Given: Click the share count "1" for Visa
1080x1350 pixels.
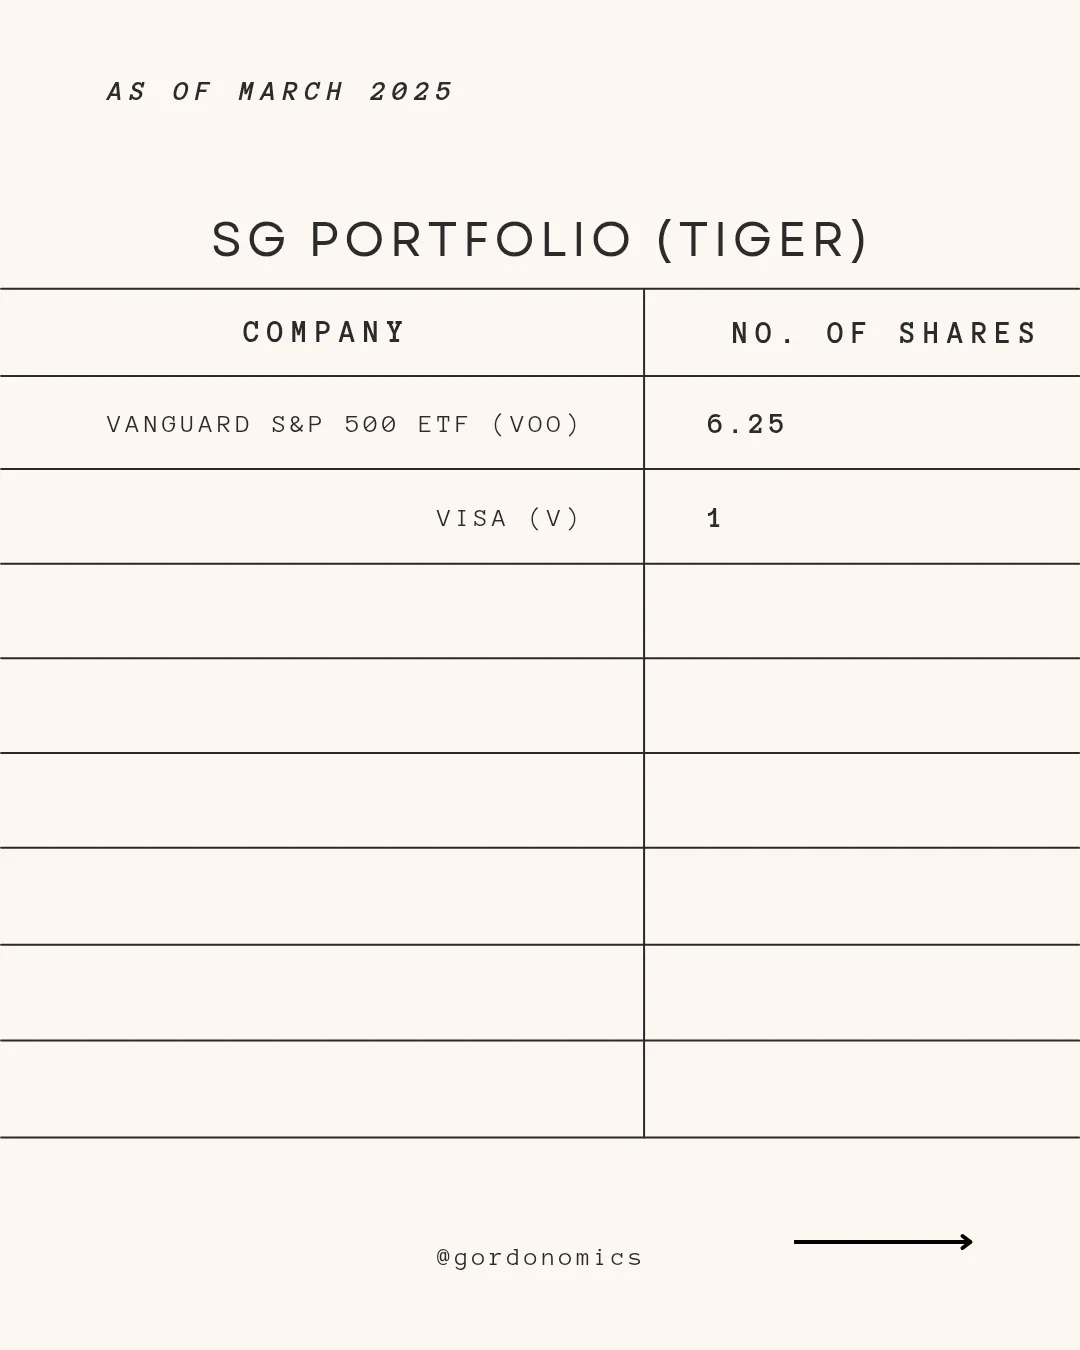Looking at the screenshot, I should coord(714,518).
